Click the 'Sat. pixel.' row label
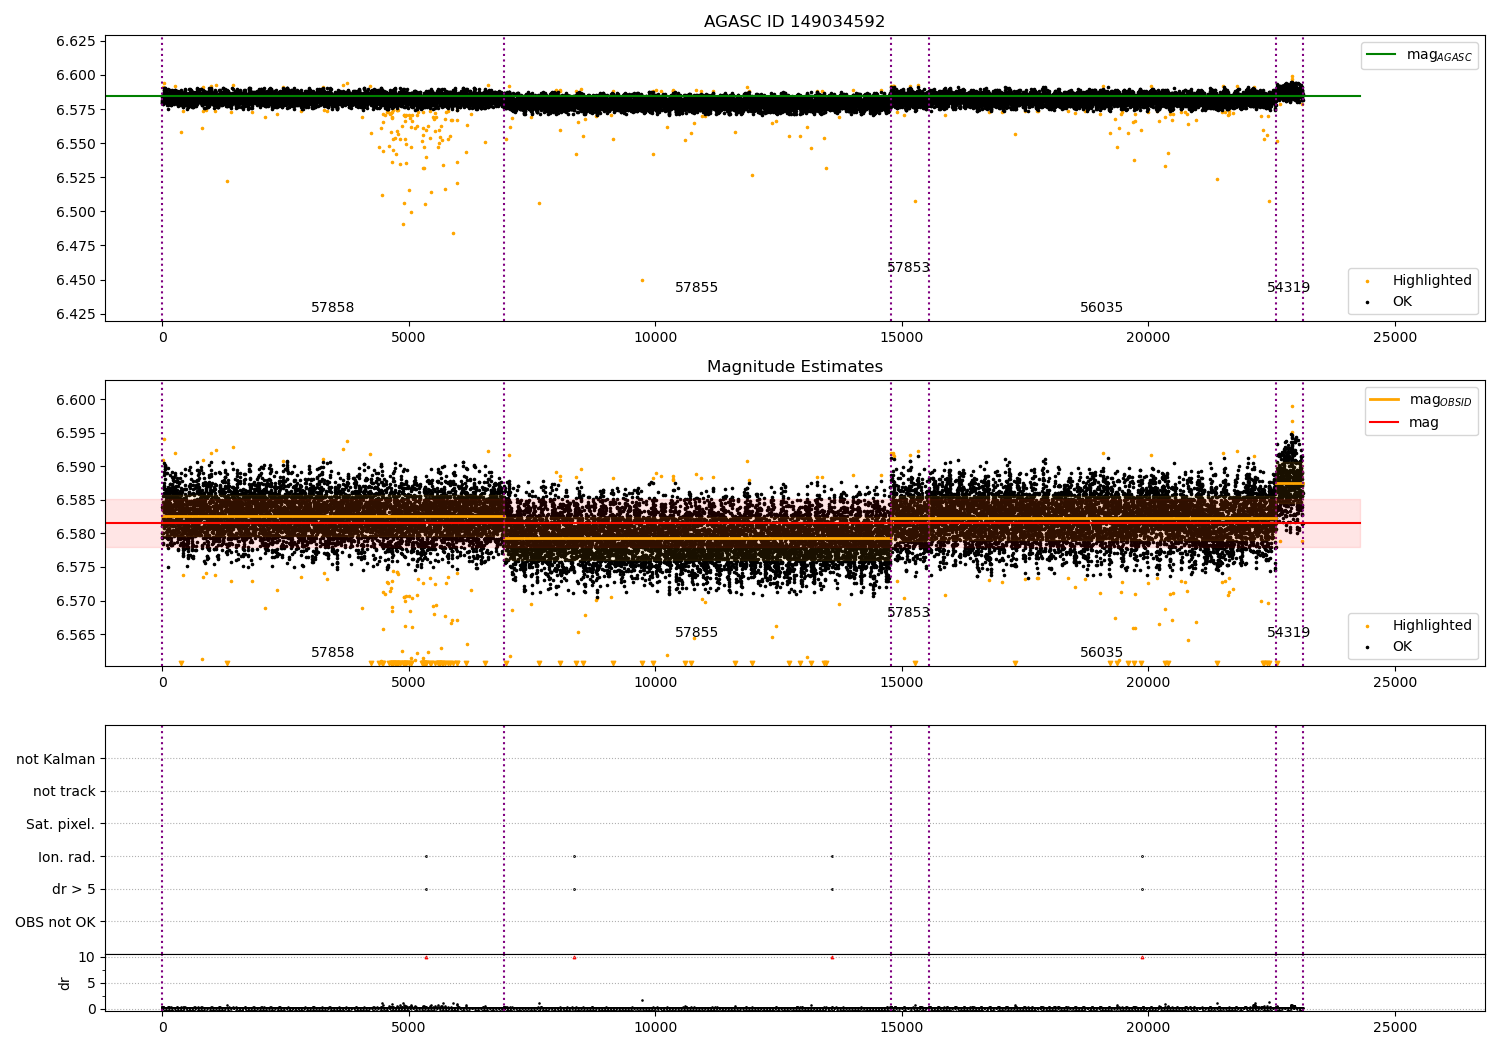 click(x=61, y=825)
